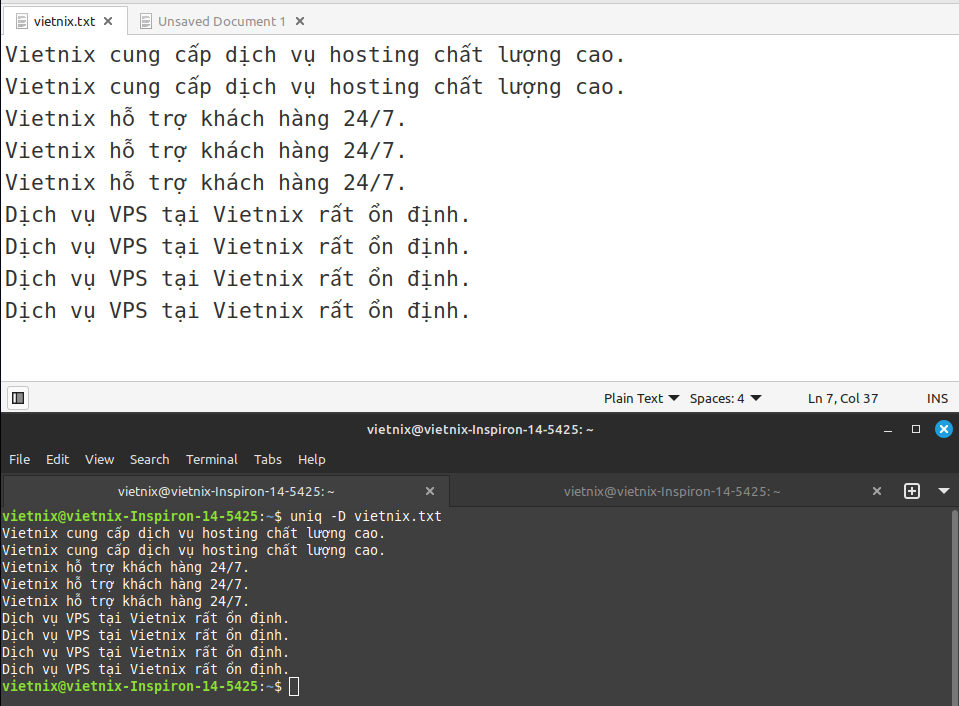
Task: Click the Ln 7, Col 37 position indicator
Action: [842, 398]
